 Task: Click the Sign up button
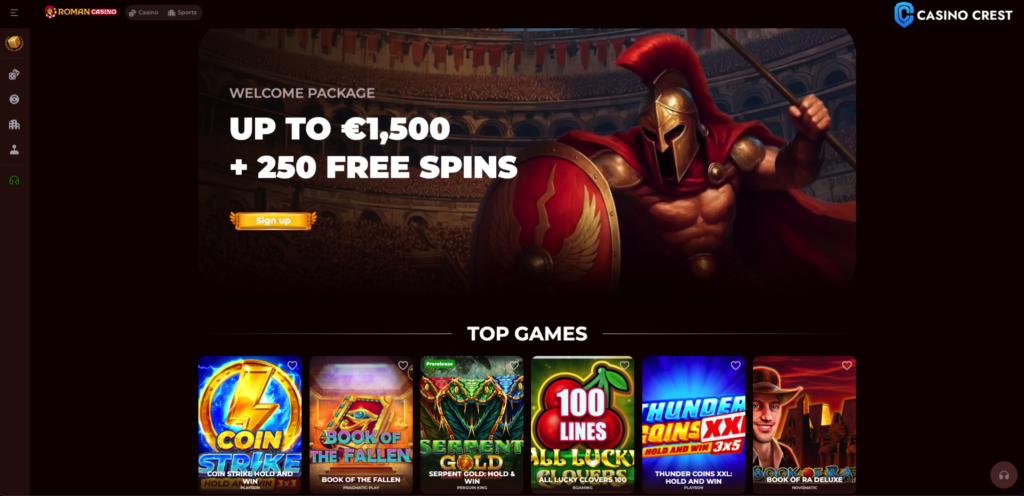click(x=273, y=221)
